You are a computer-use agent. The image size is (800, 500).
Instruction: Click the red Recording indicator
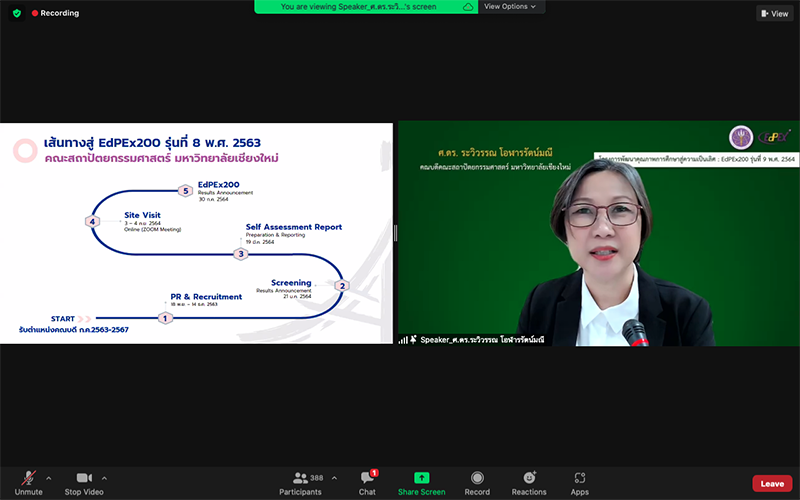[56, 13]
